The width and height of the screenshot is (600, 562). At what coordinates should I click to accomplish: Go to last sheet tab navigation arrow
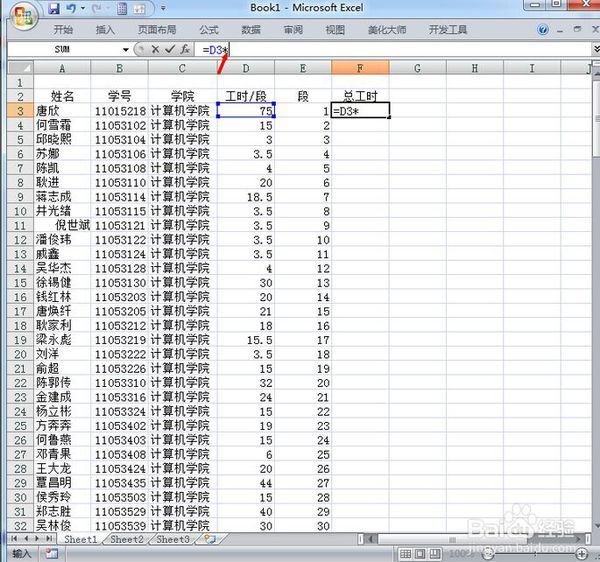pos(49,539)
